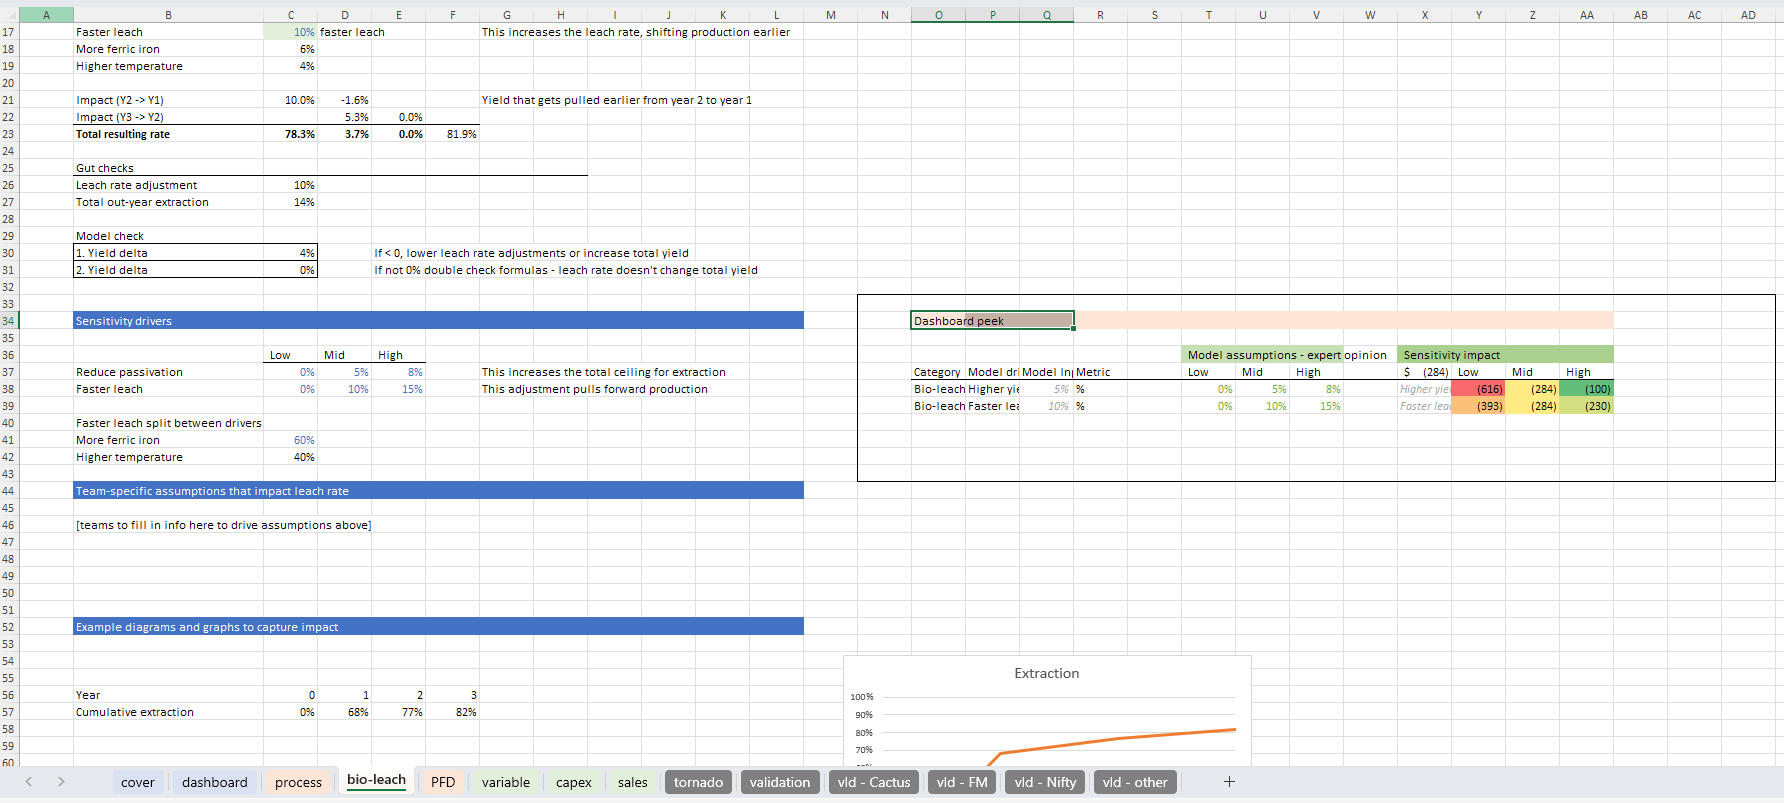
Task: Select Total out-year extraction 14% cell
Action: point(291,202)
